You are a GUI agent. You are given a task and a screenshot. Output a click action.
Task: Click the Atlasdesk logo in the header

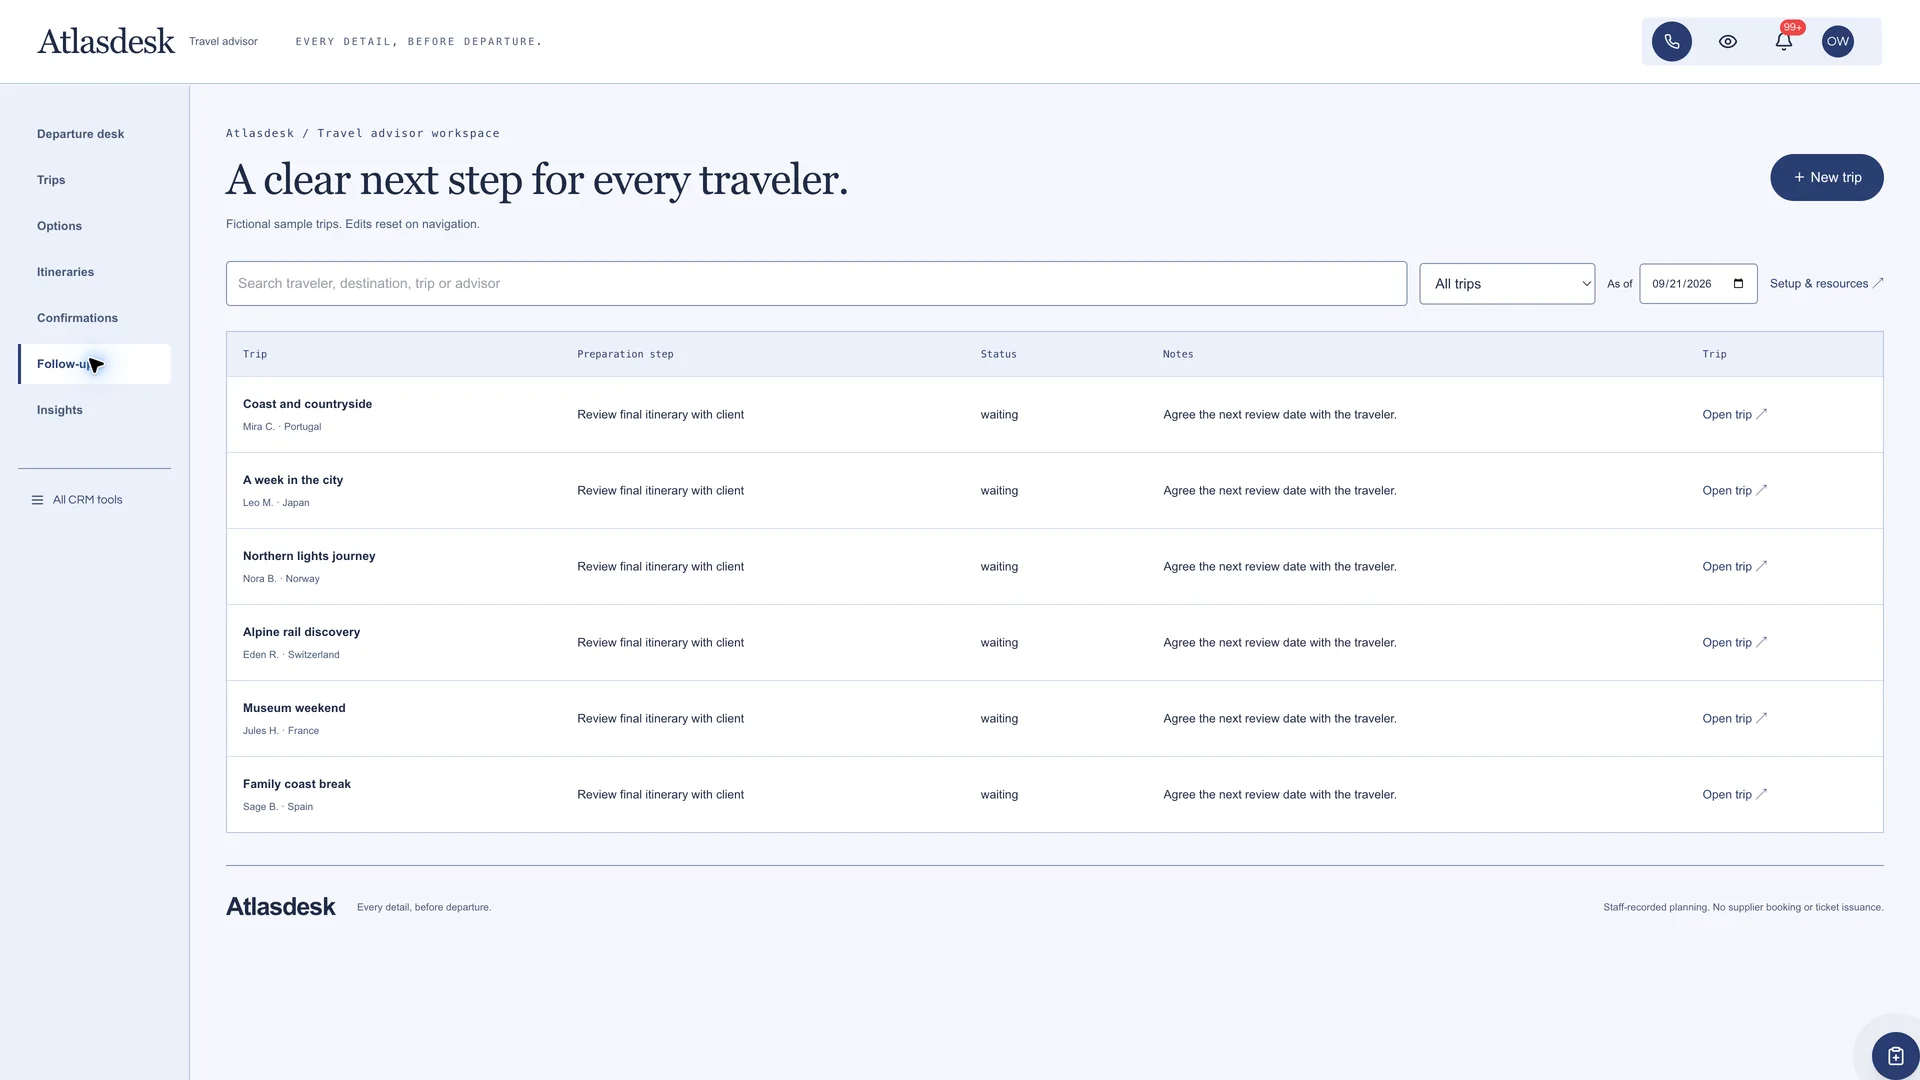(x=106, y=41)
